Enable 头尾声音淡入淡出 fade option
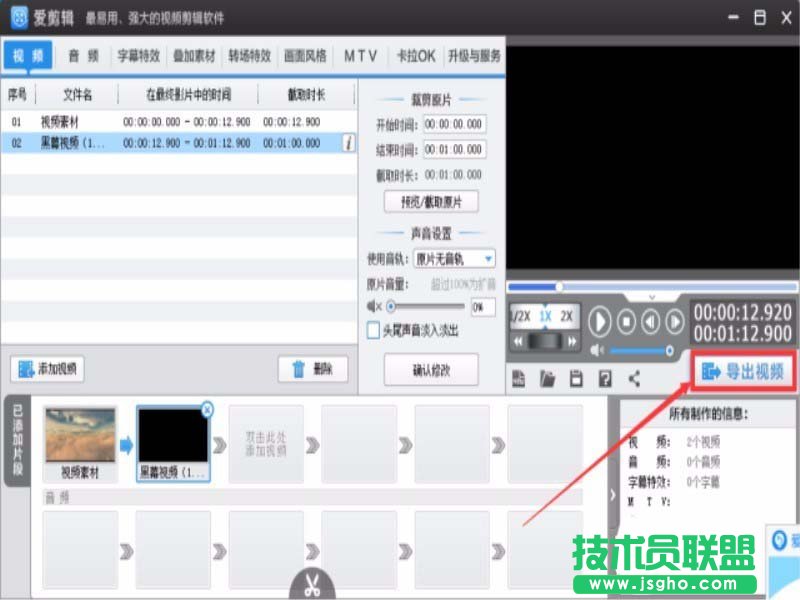 [x=375, y=331]
